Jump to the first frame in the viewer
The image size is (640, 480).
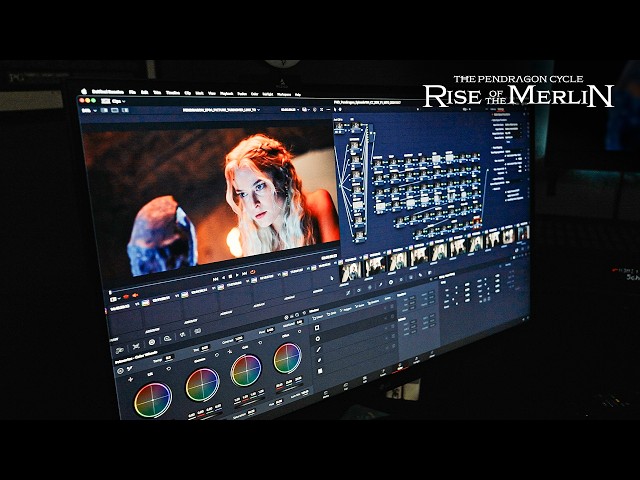pyautogui.click(x=216, y=279)
